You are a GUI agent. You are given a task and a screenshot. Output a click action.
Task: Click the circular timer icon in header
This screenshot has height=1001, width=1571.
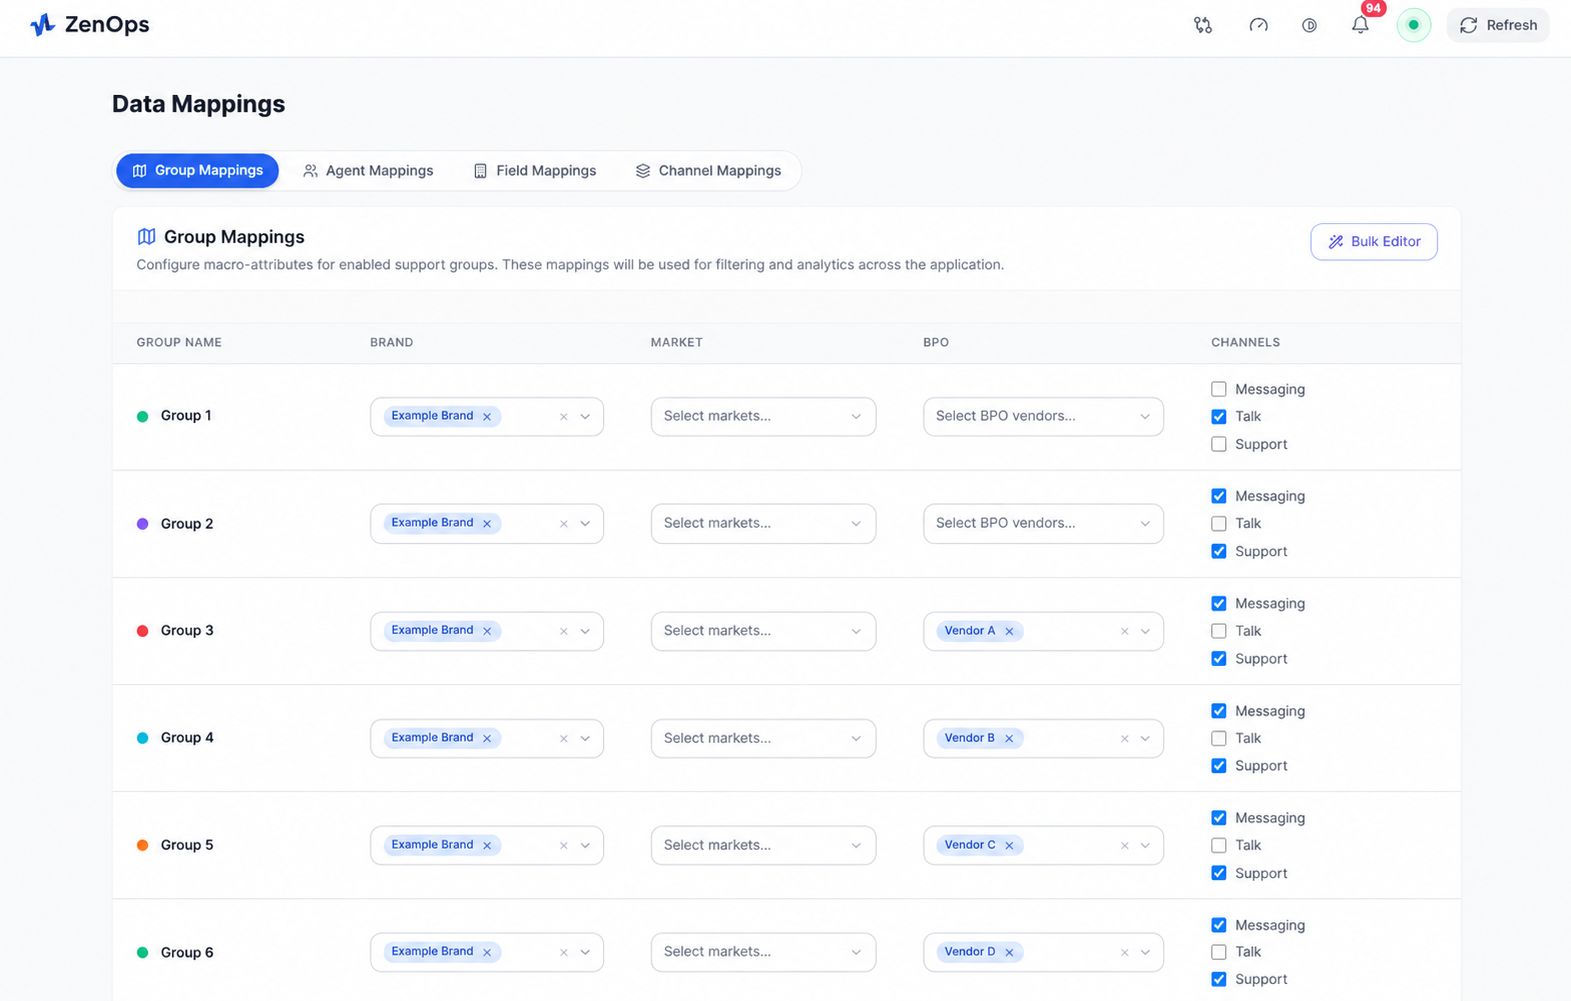pos(1309,25)
